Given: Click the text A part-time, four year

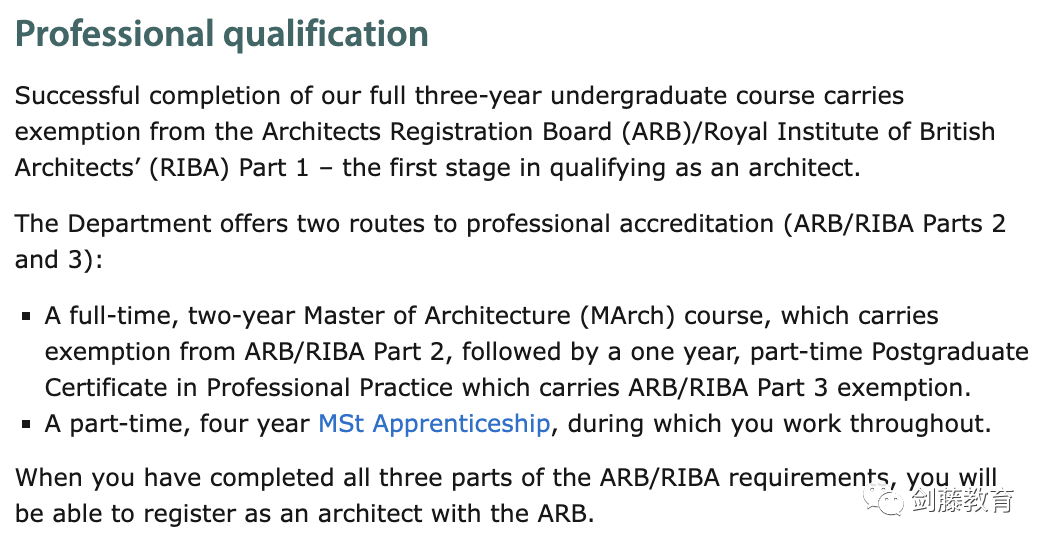Looking at the screenshot, I should [x=177, y=424].
